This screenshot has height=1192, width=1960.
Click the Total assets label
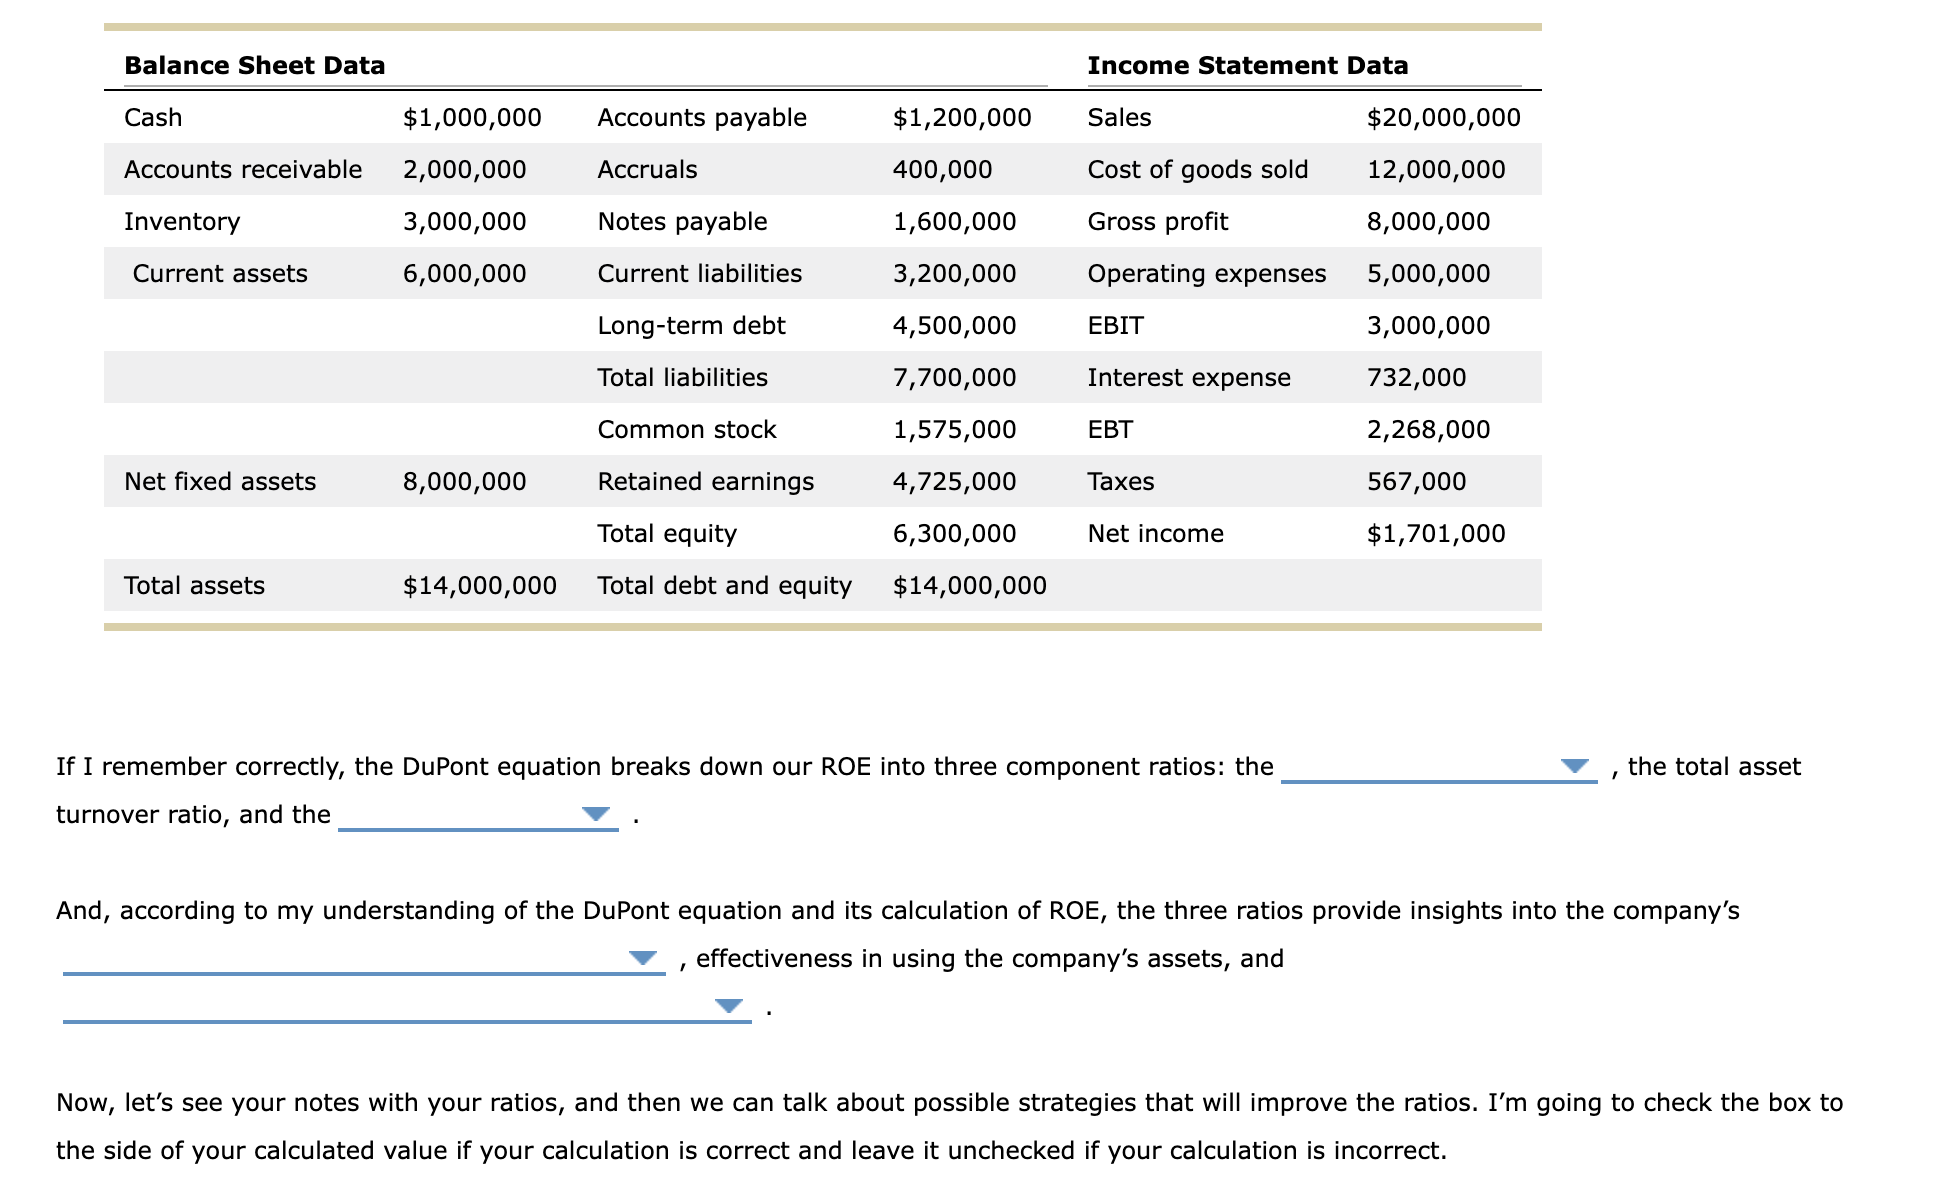pos(194,586)
